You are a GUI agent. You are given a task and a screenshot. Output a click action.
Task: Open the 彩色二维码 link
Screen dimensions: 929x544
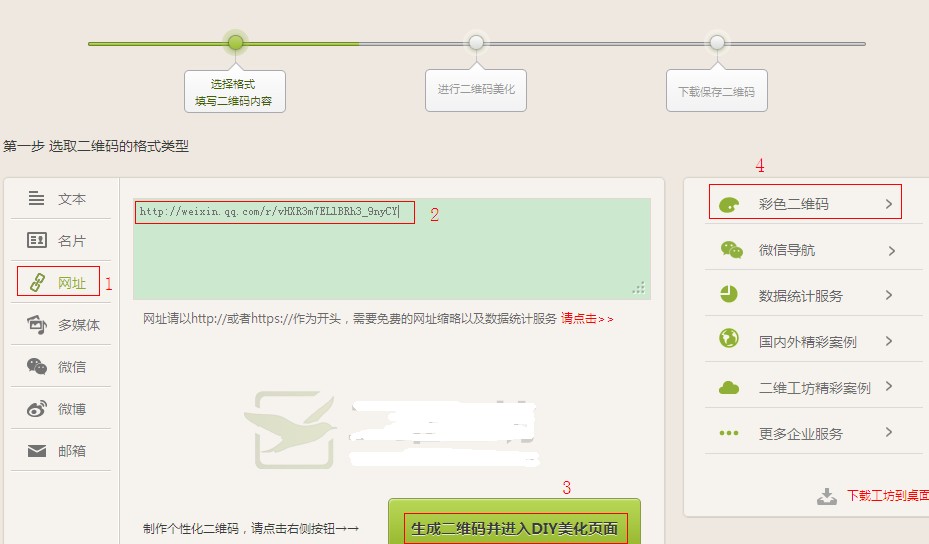pyautogui.click(x=793, y=204)
